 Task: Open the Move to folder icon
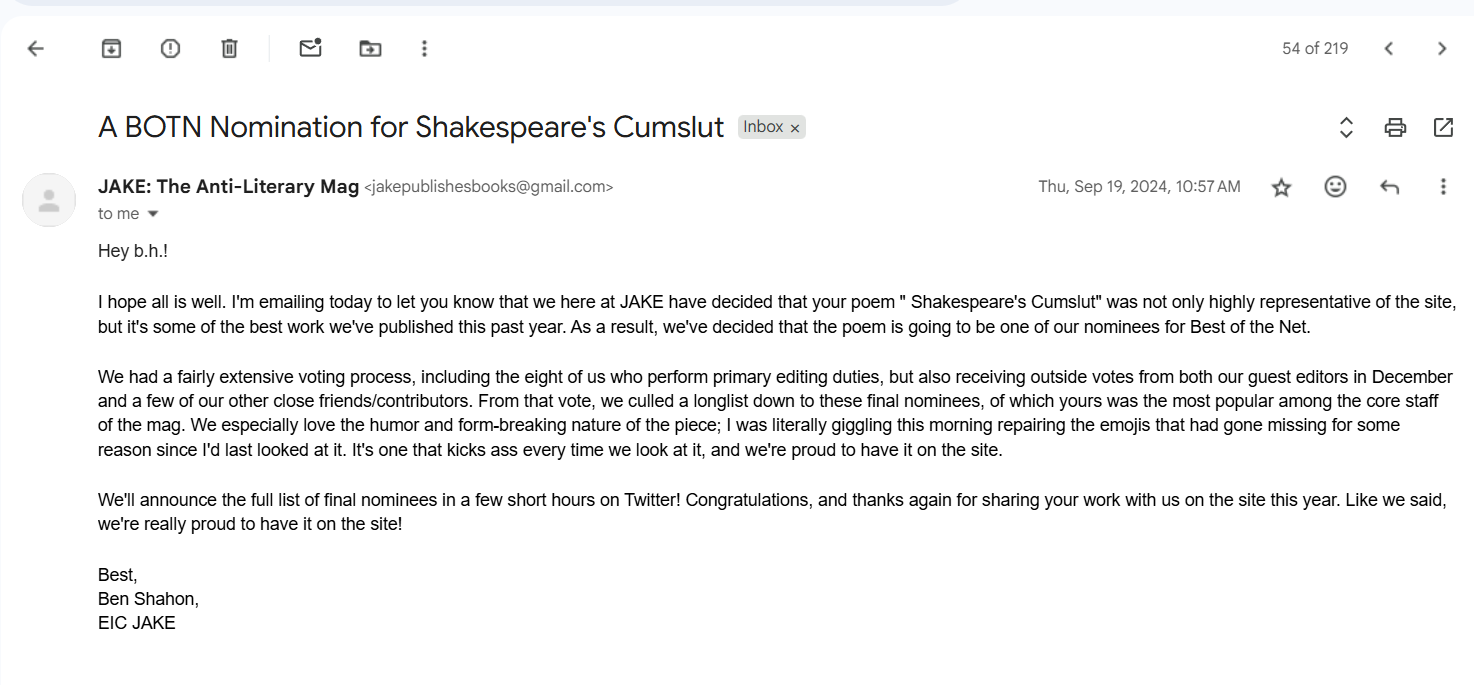[370, 48]
